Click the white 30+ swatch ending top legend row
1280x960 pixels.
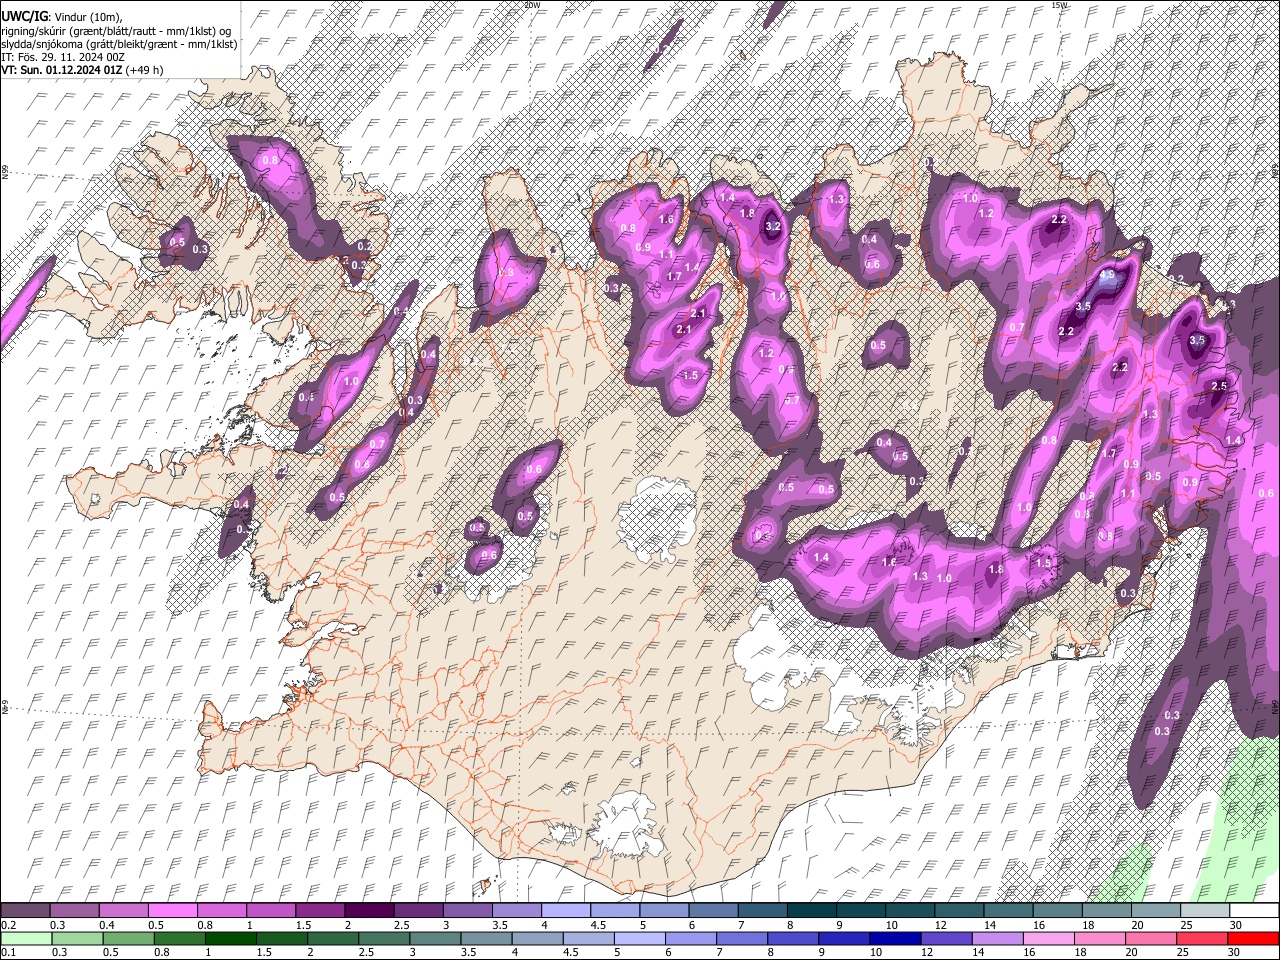pos(1254,910)
